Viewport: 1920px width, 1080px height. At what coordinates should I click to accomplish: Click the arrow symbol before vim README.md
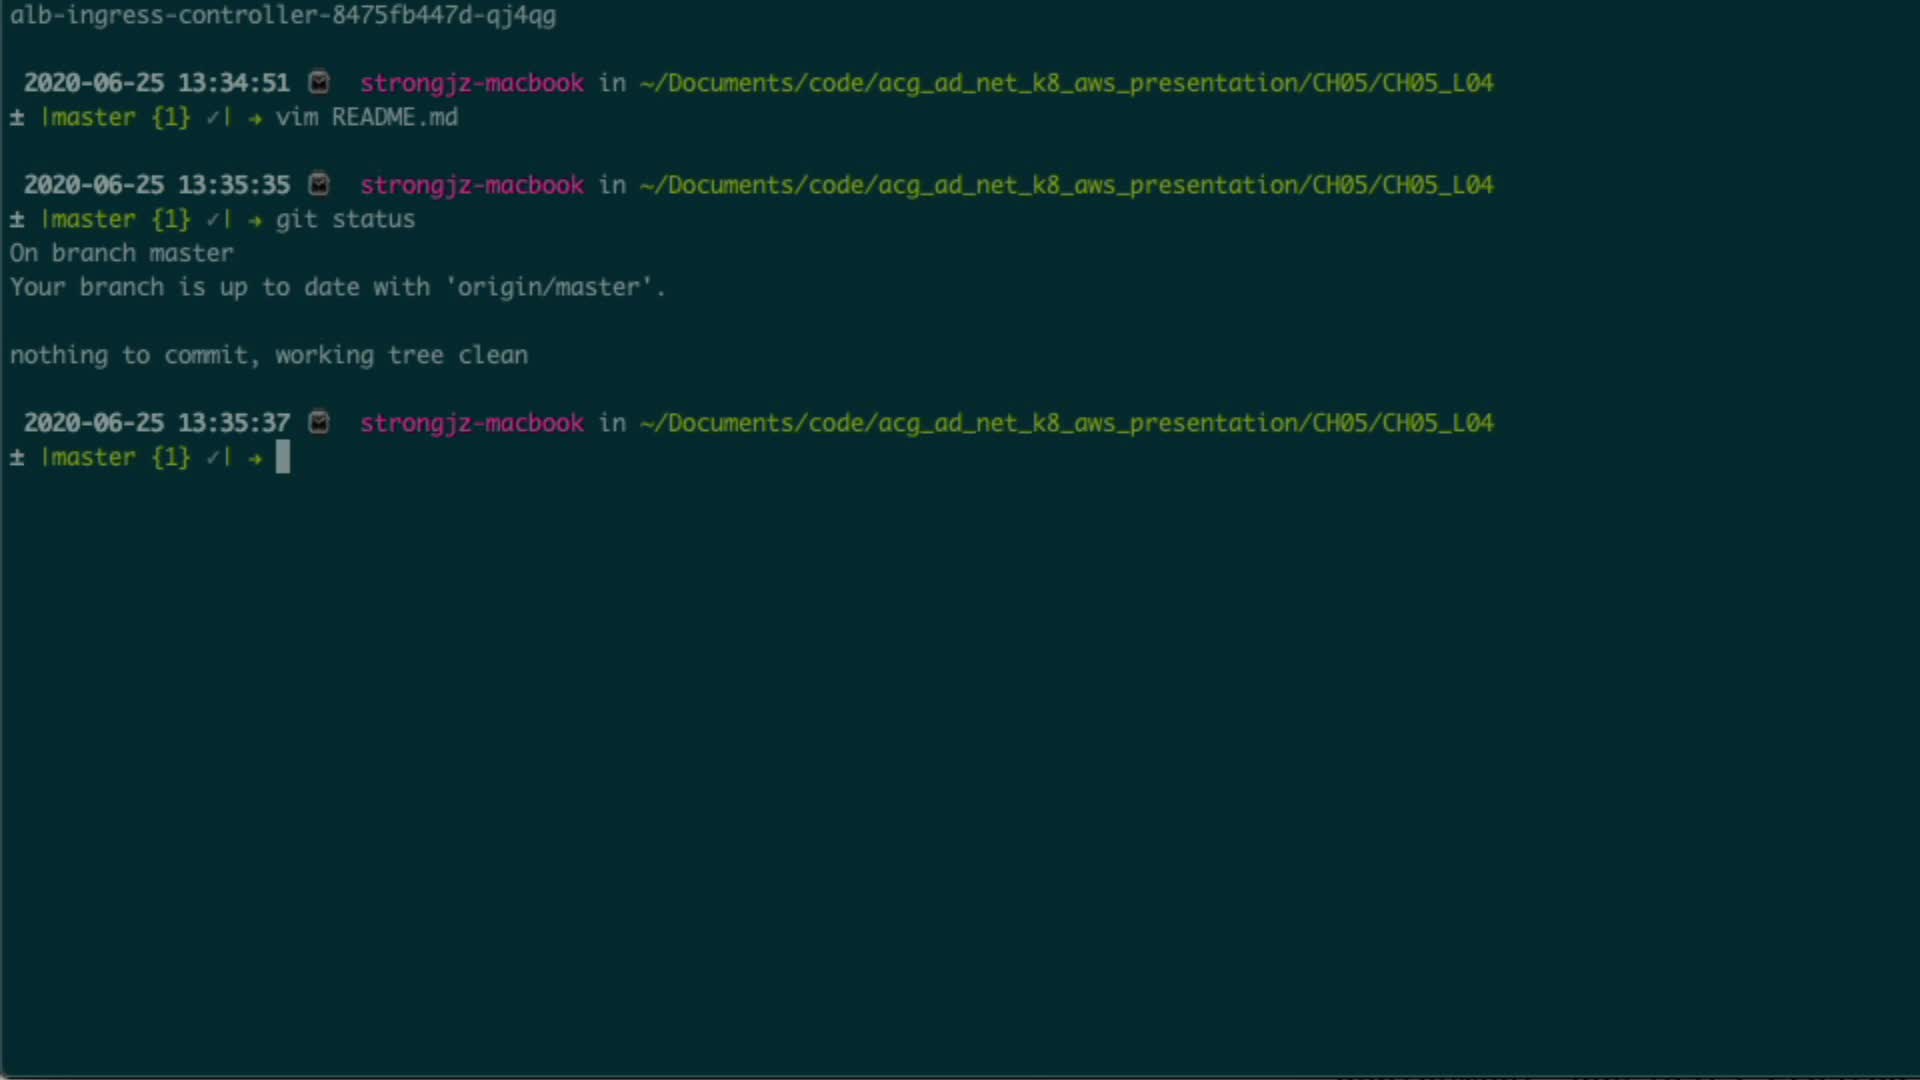255,118
